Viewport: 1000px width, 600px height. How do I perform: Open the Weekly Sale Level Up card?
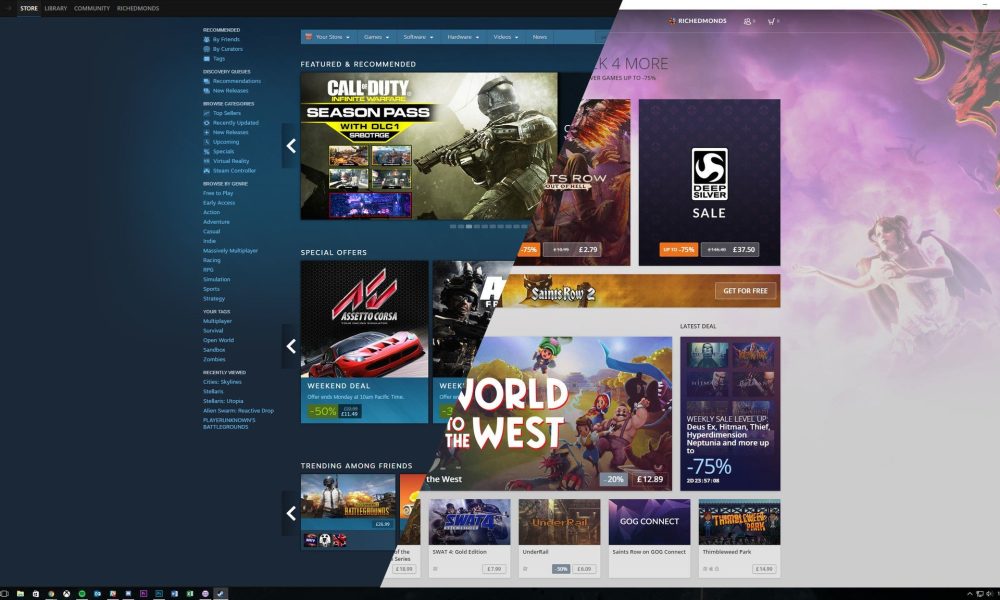730,413
